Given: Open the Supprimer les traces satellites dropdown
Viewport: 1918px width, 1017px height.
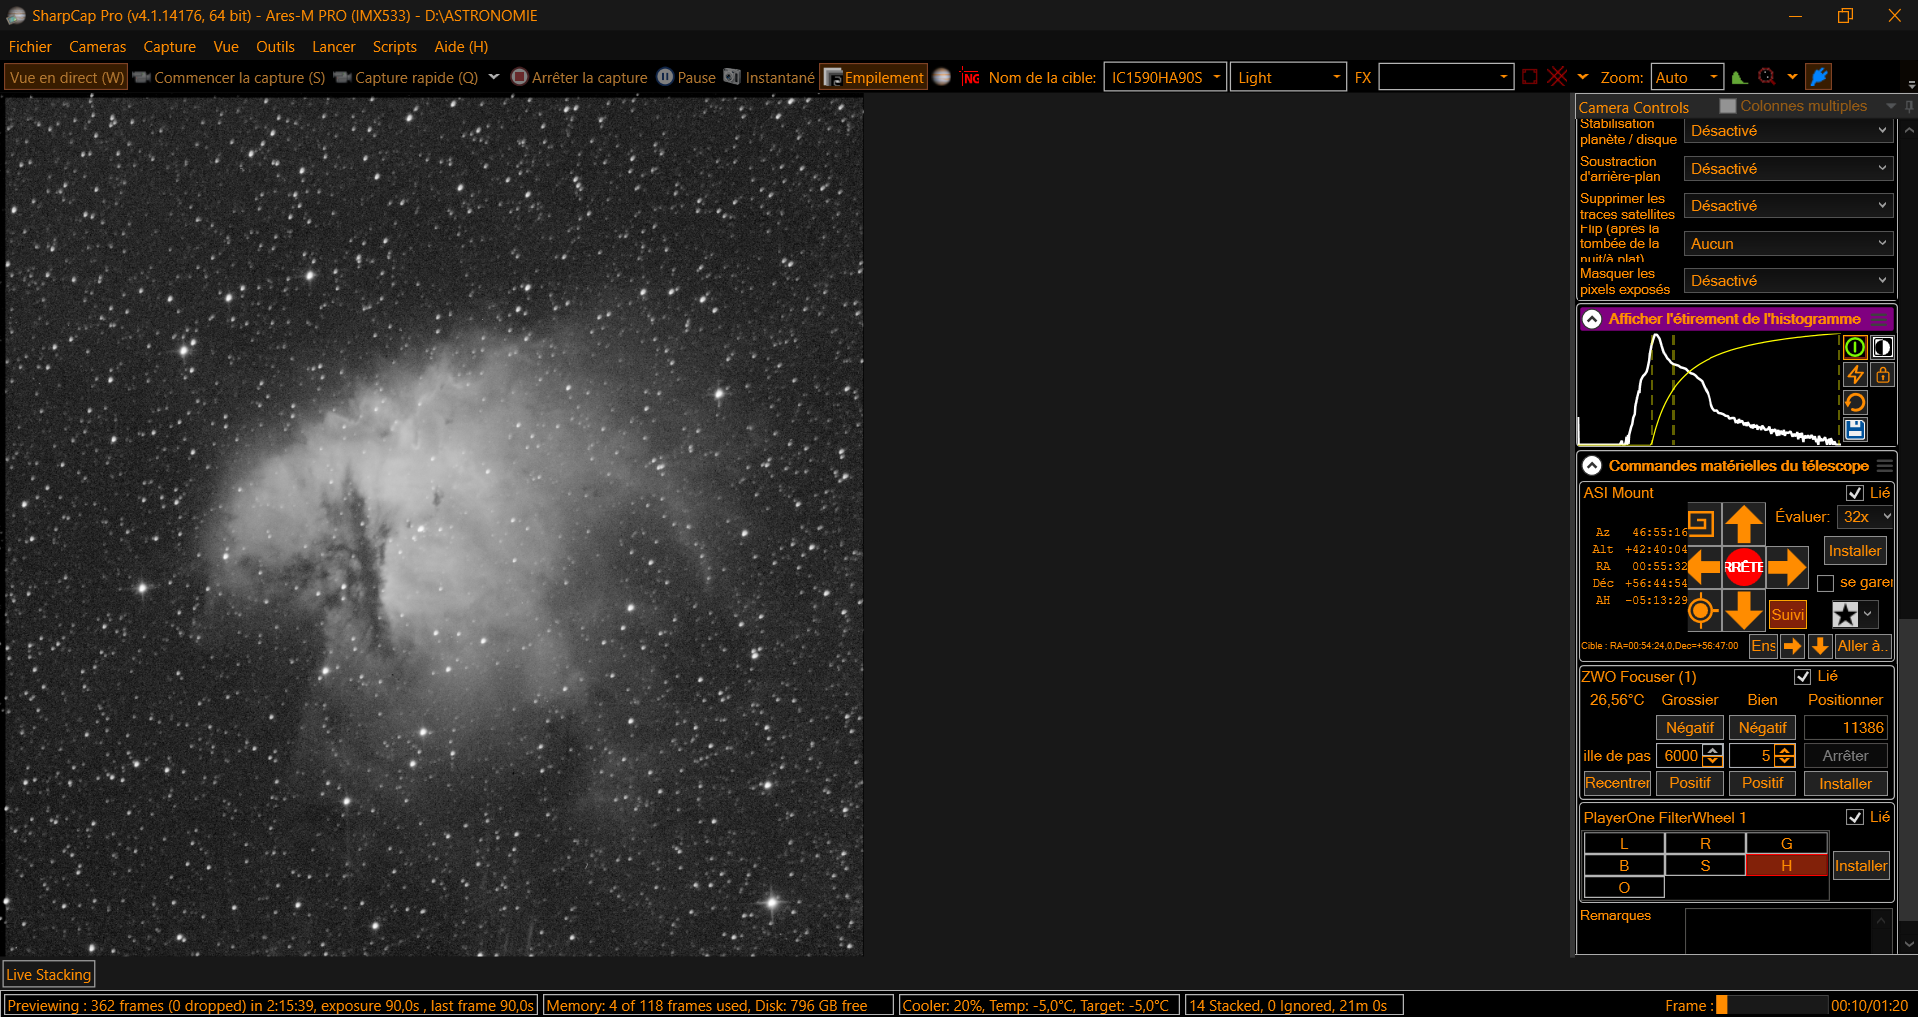Looking at the screenshot, I should (x=1788, y=206).
